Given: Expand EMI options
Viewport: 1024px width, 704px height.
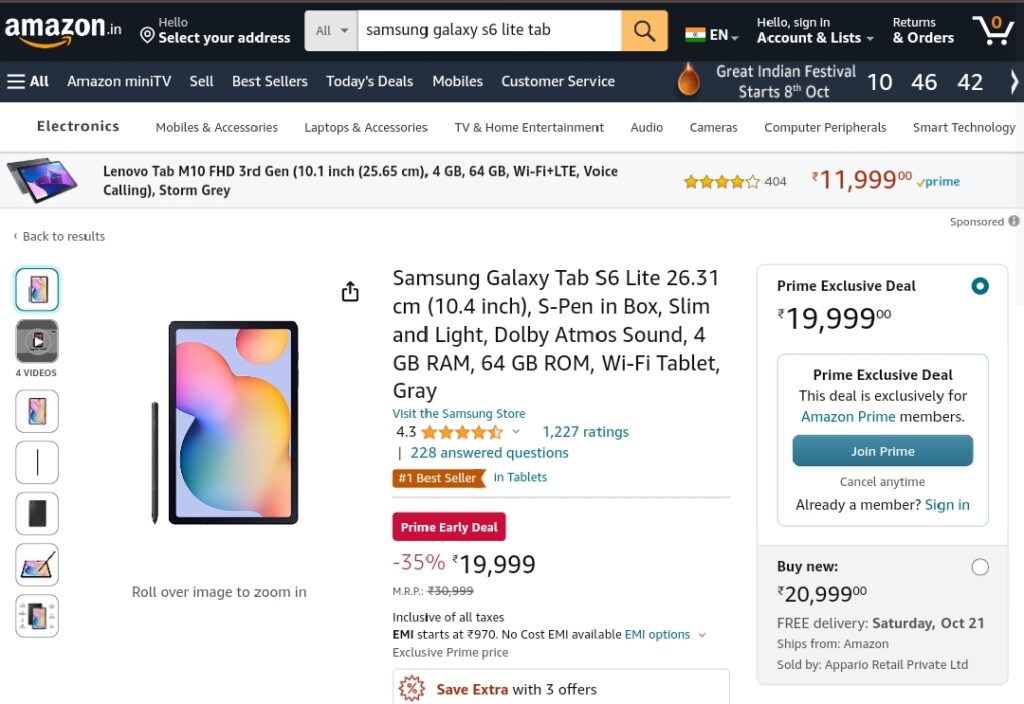Looking at the screenshot, I should (665, 634).
